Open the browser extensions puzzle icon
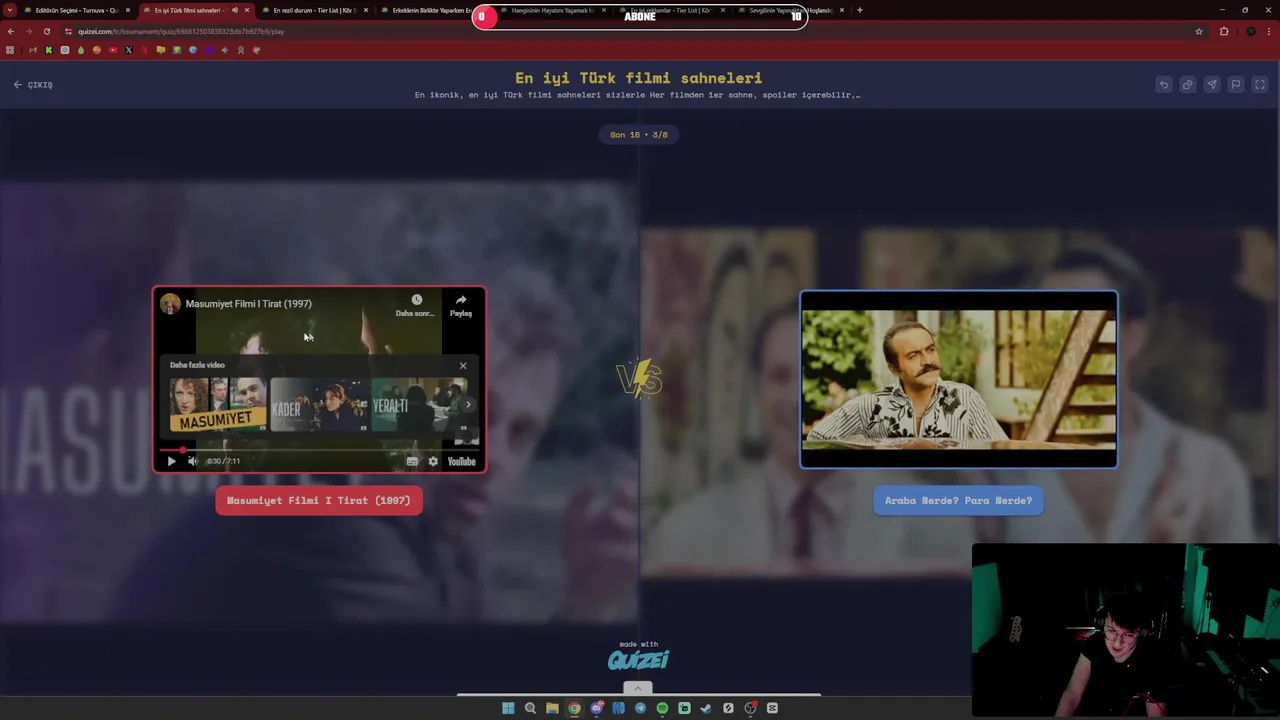This screenshot has width=1280, height=720. click(1224, 31)
